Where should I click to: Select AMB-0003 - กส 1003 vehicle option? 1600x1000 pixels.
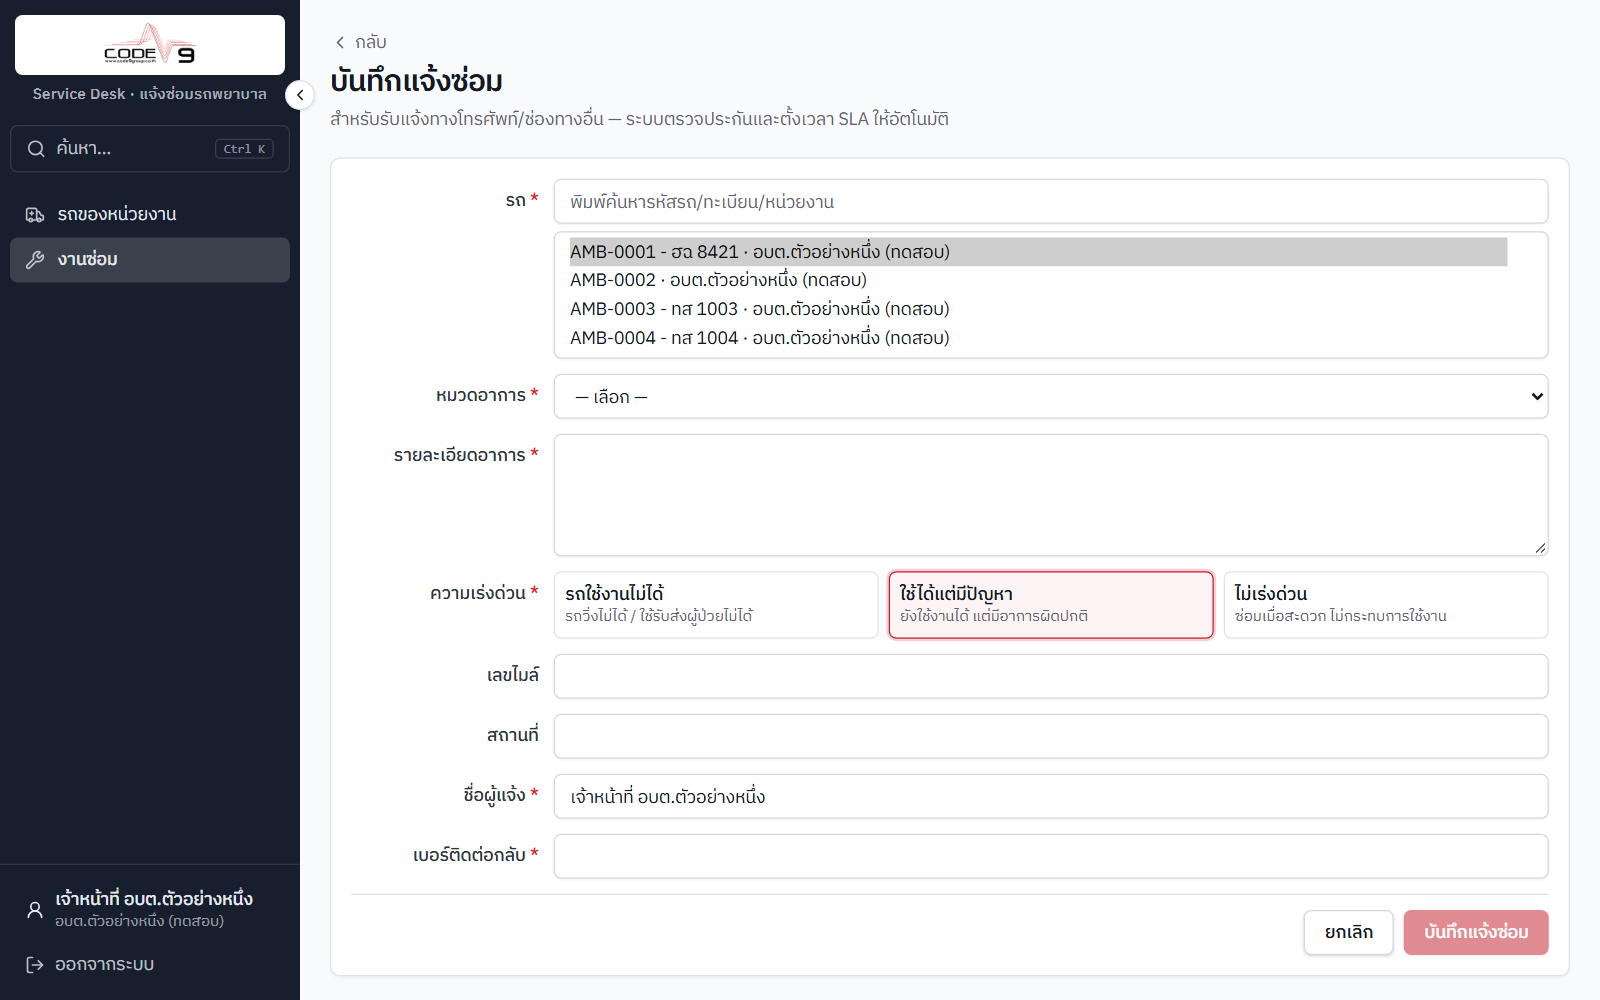pos(1038,309)
